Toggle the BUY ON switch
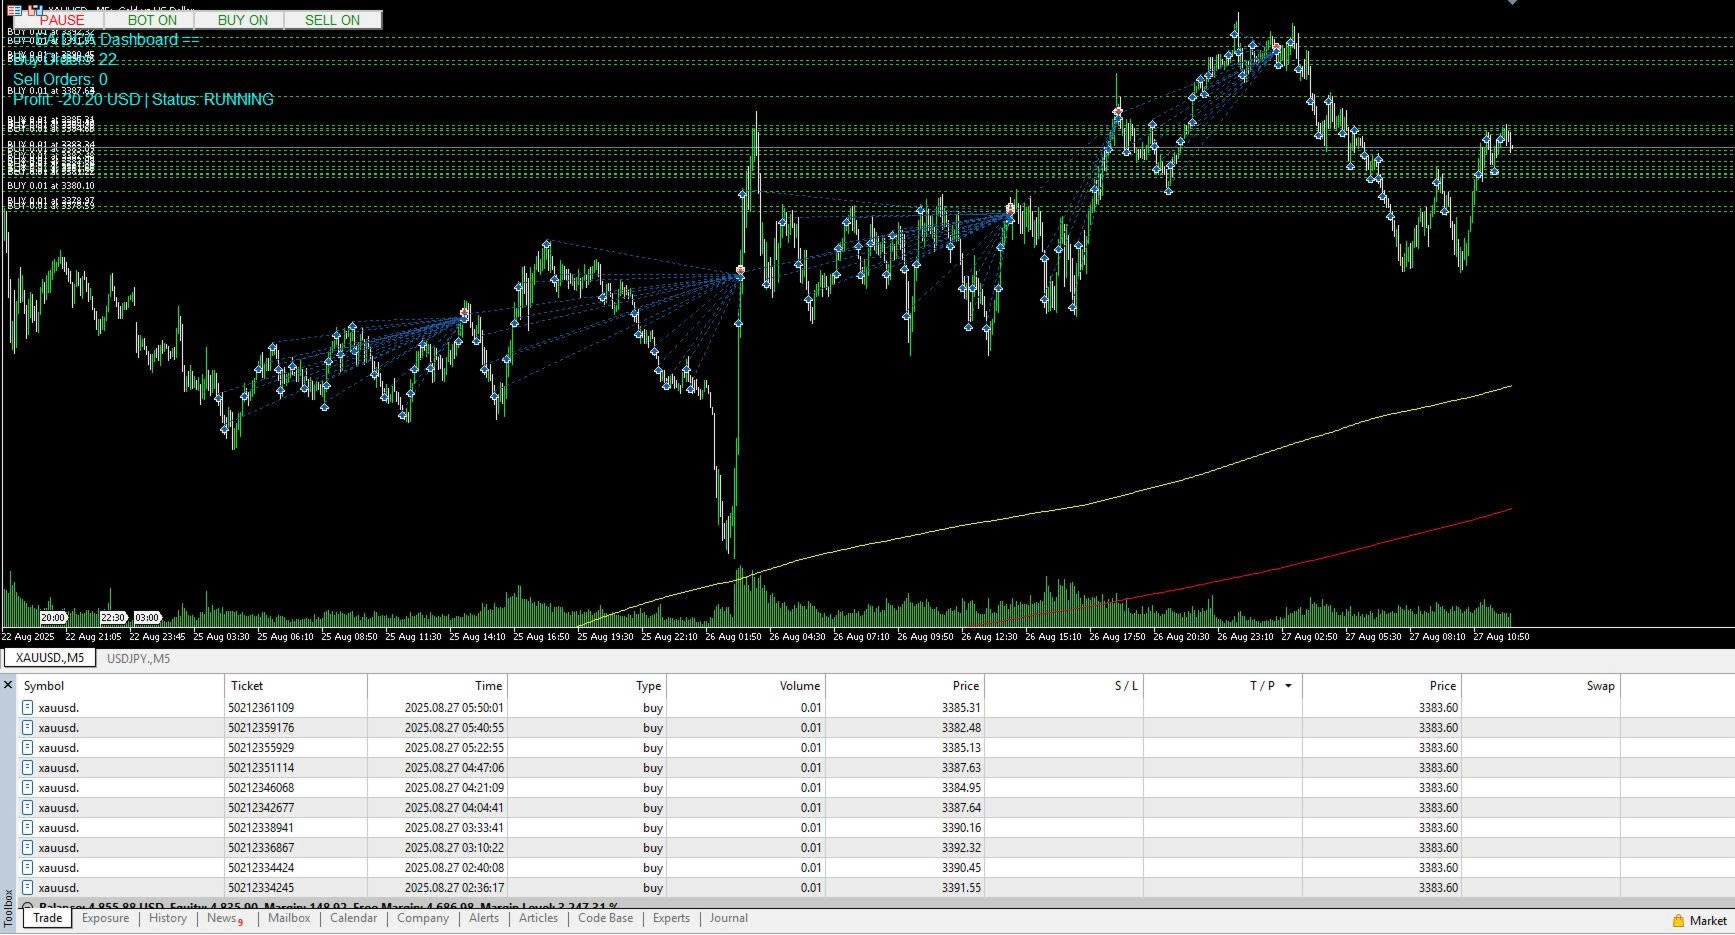Viewport: 1735px width, 935px height. (242, 20)
